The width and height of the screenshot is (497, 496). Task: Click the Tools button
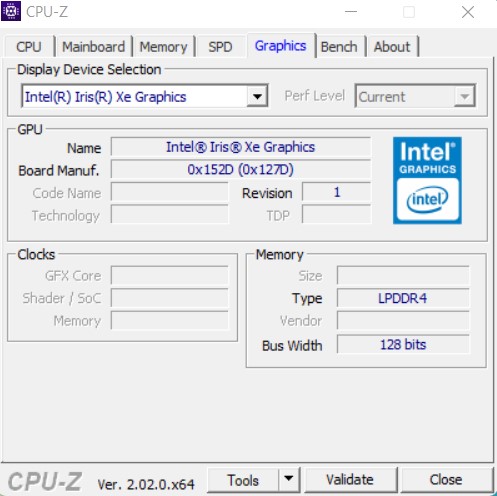tap(243, 480)
